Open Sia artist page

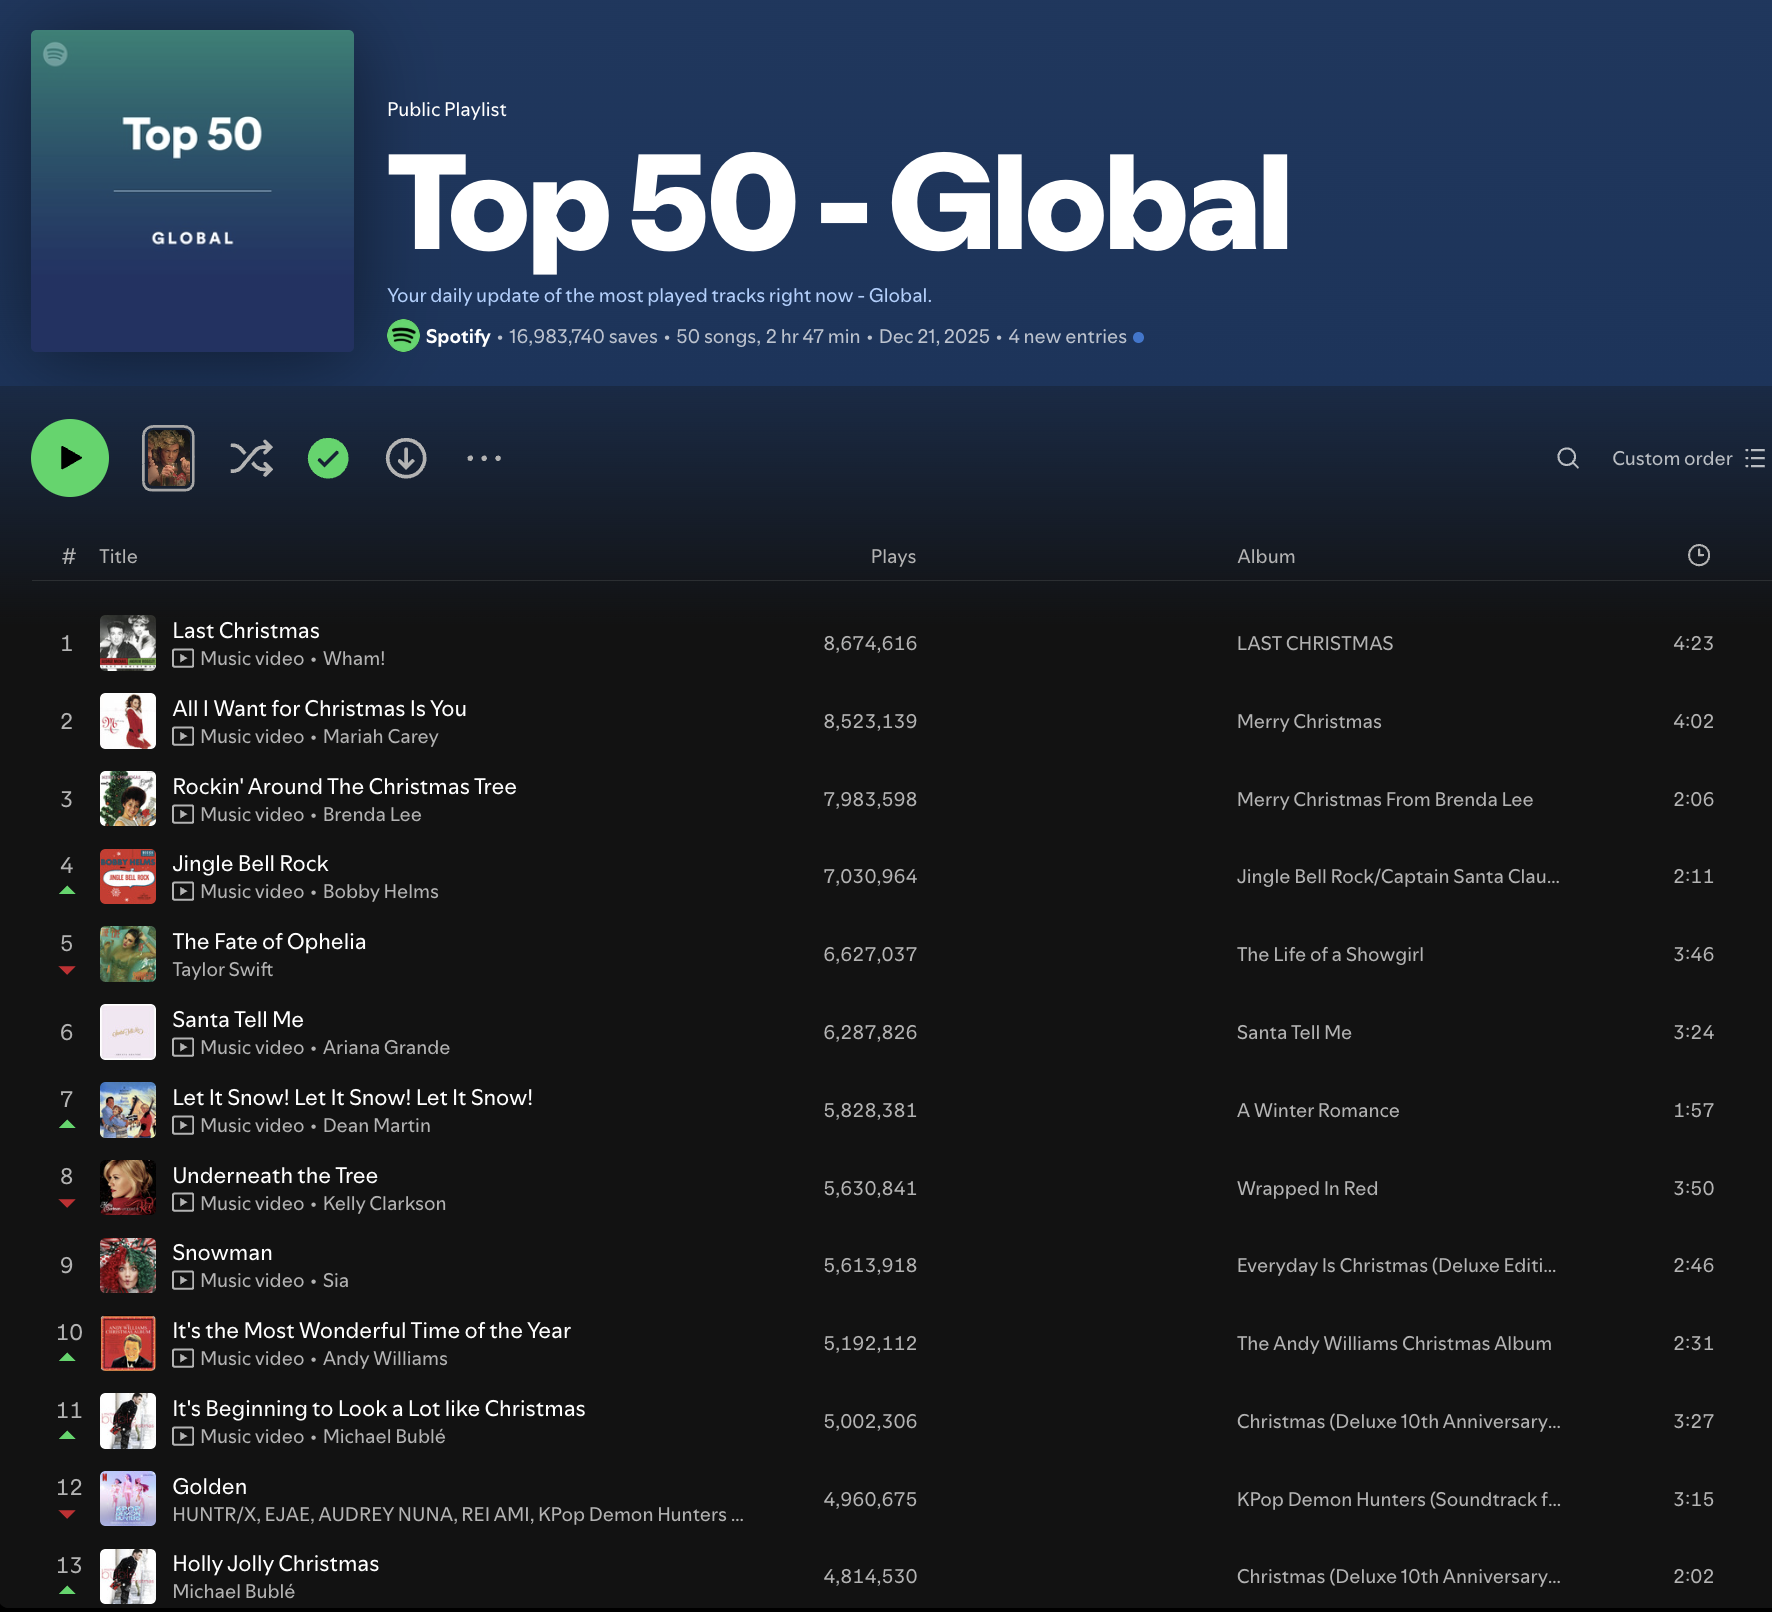click(336, 1280)
